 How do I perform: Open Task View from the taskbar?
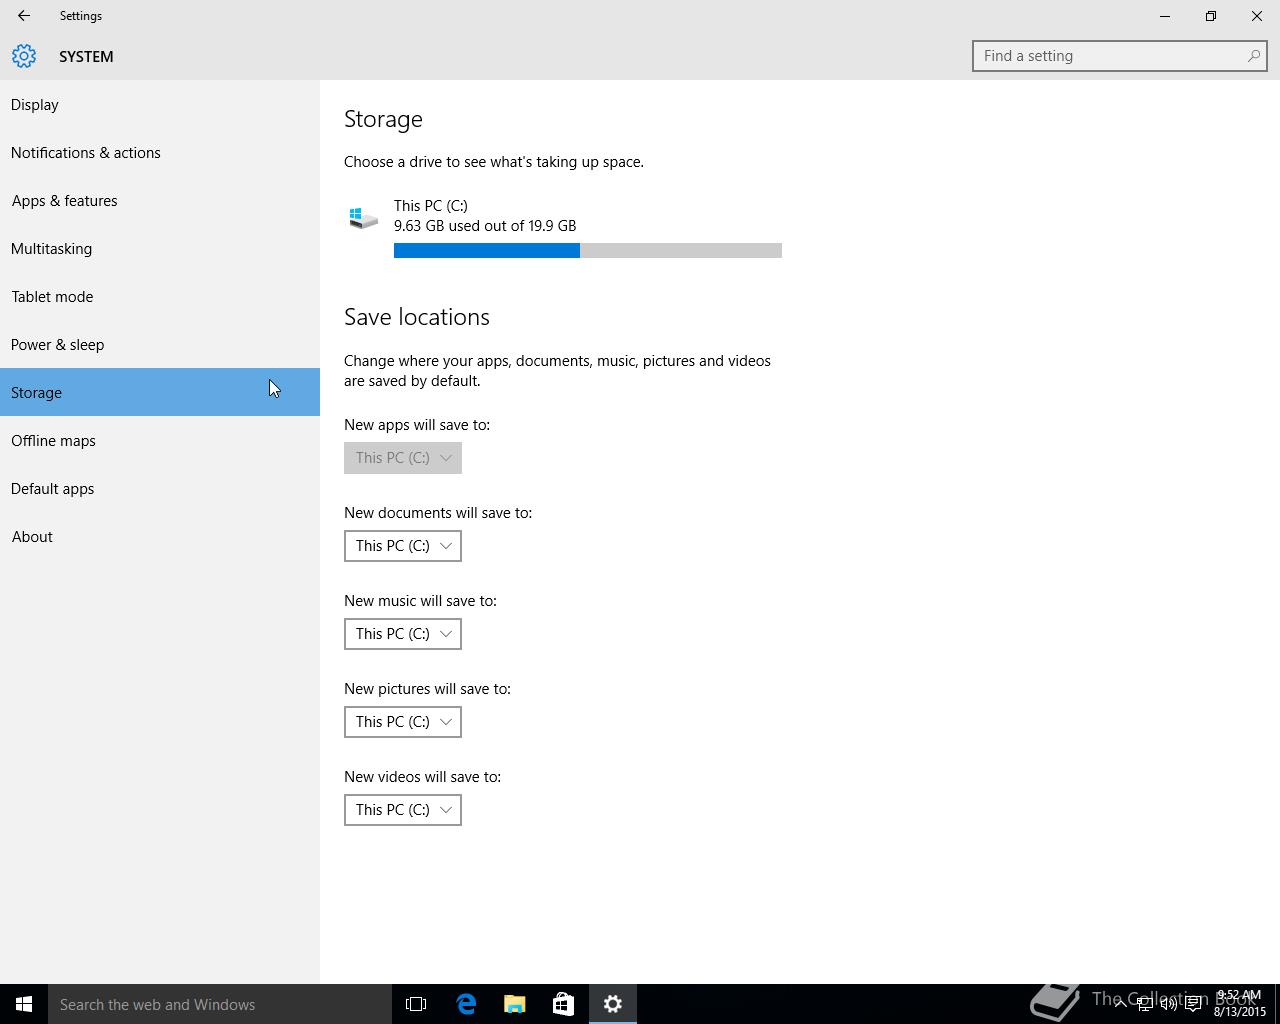pyautogui.click(x=416, y=1004)
